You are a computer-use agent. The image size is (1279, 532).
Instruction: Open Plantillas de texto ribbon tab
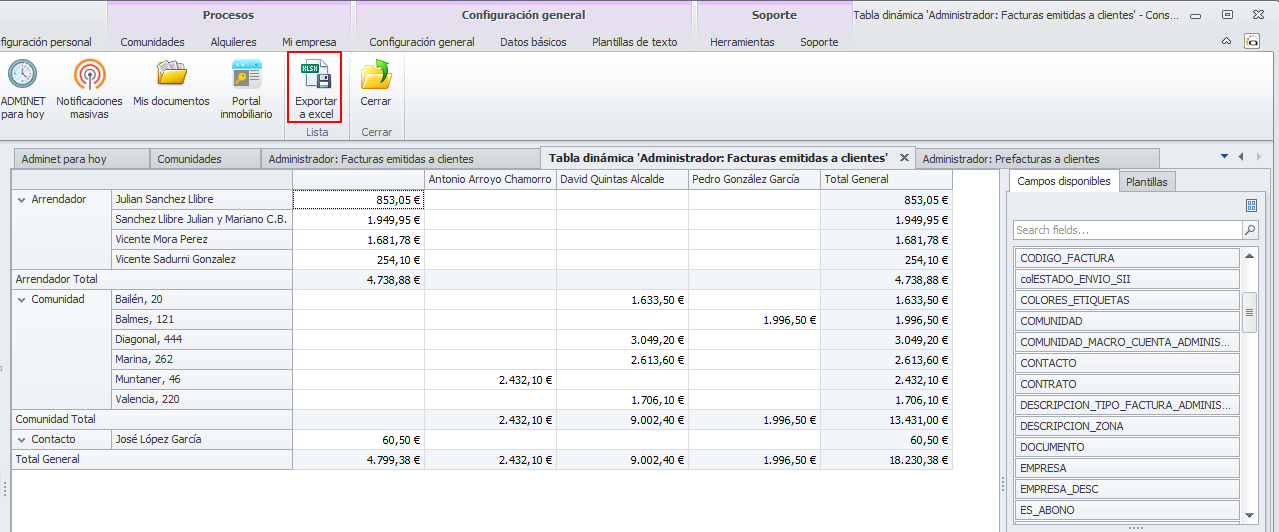point(634,42)
